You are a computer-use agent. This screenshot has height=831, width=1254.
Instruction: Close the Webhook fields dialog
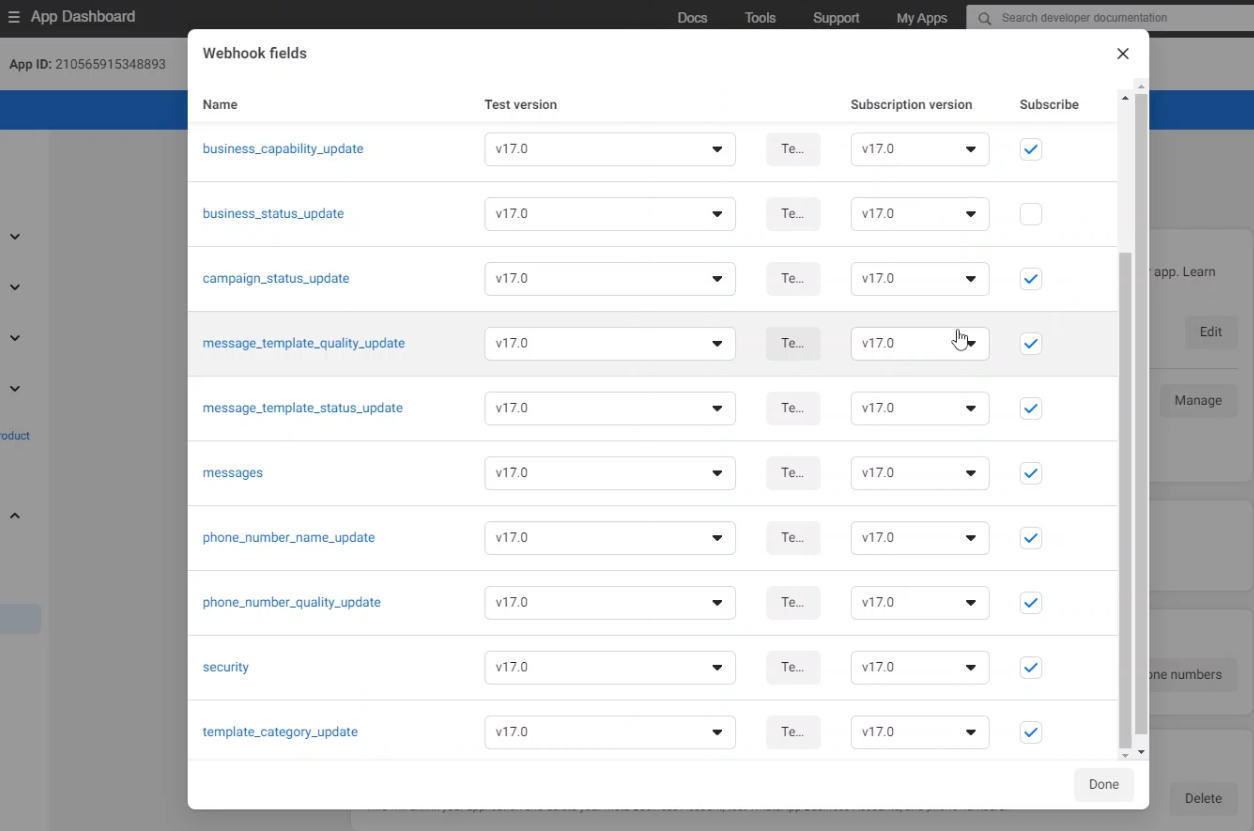pyautogui.click(x=1122, y=53)
